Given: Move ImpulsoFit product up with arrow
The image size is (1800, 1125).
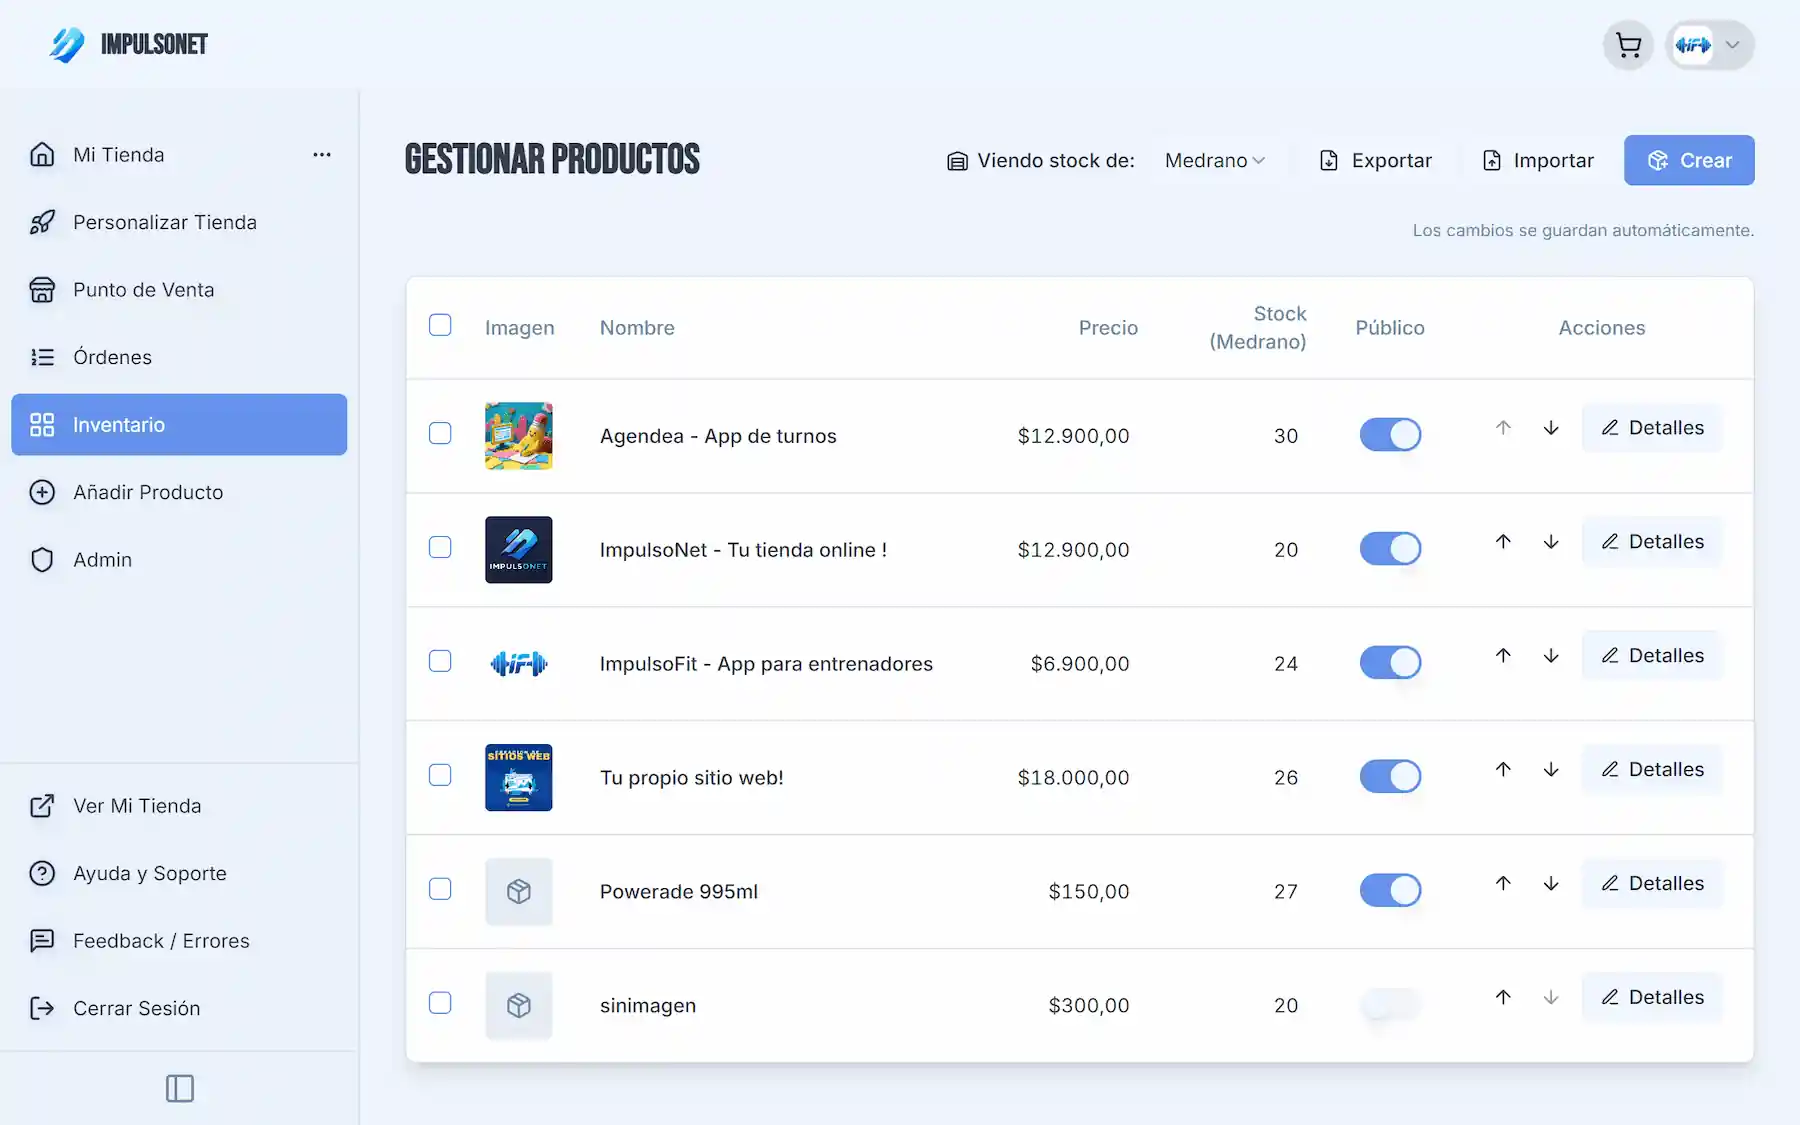Looking at the screenshot, I should [x=1503, y=656].
